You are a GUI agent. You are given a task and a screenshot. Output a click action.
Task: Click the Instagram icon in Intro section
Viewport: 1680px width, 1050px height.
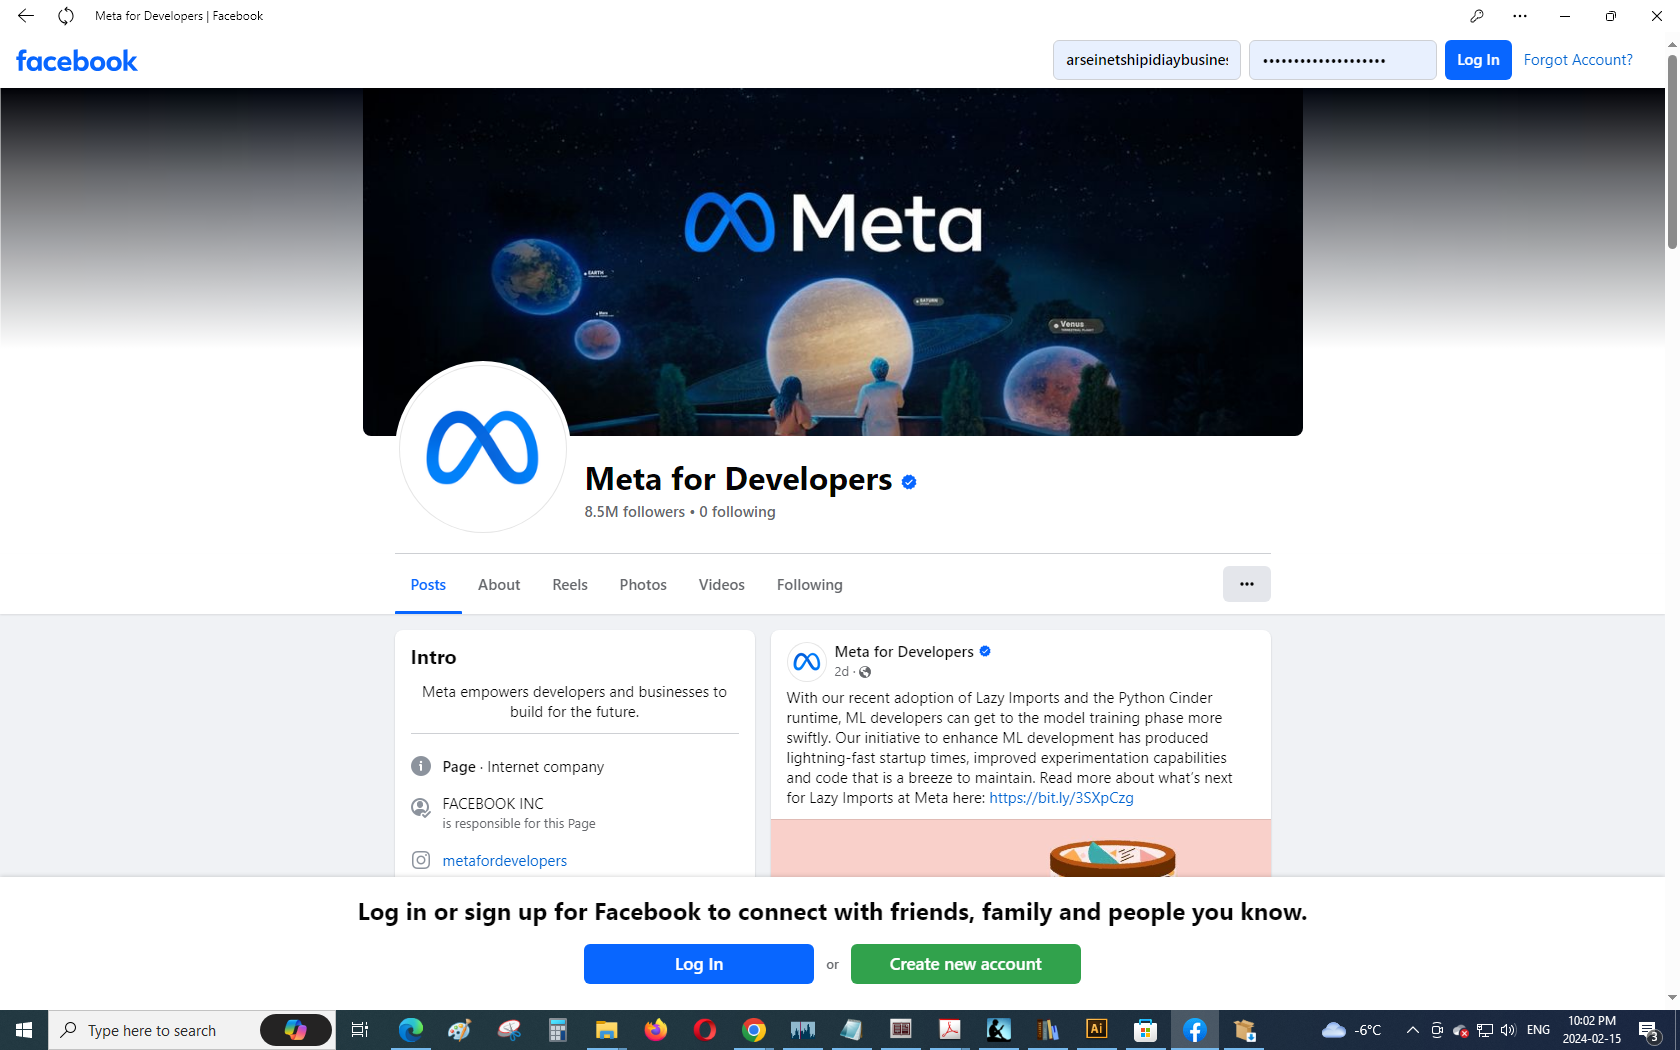click(421, 860)
